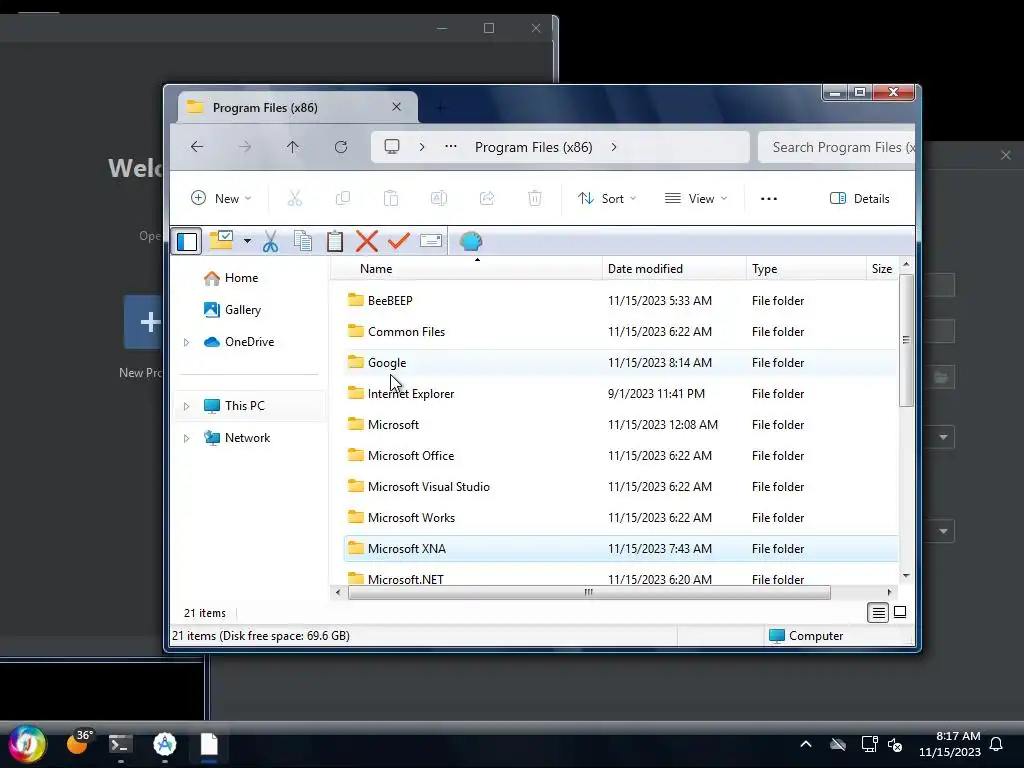Switch to the large thumbnails view icon
Screen dimensions: 1024x768
point(900,613)
